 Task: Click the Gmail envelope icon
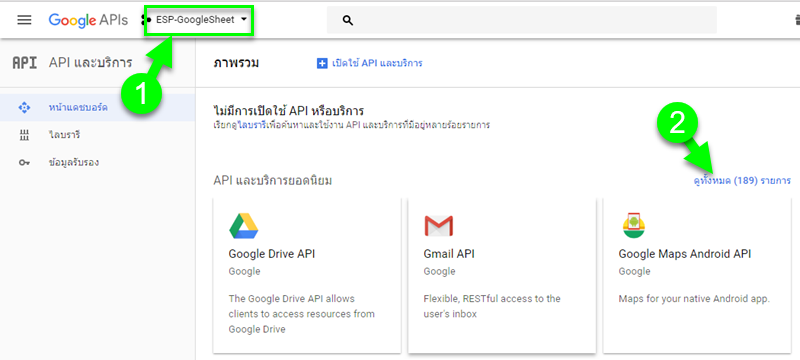coord(438,226)
